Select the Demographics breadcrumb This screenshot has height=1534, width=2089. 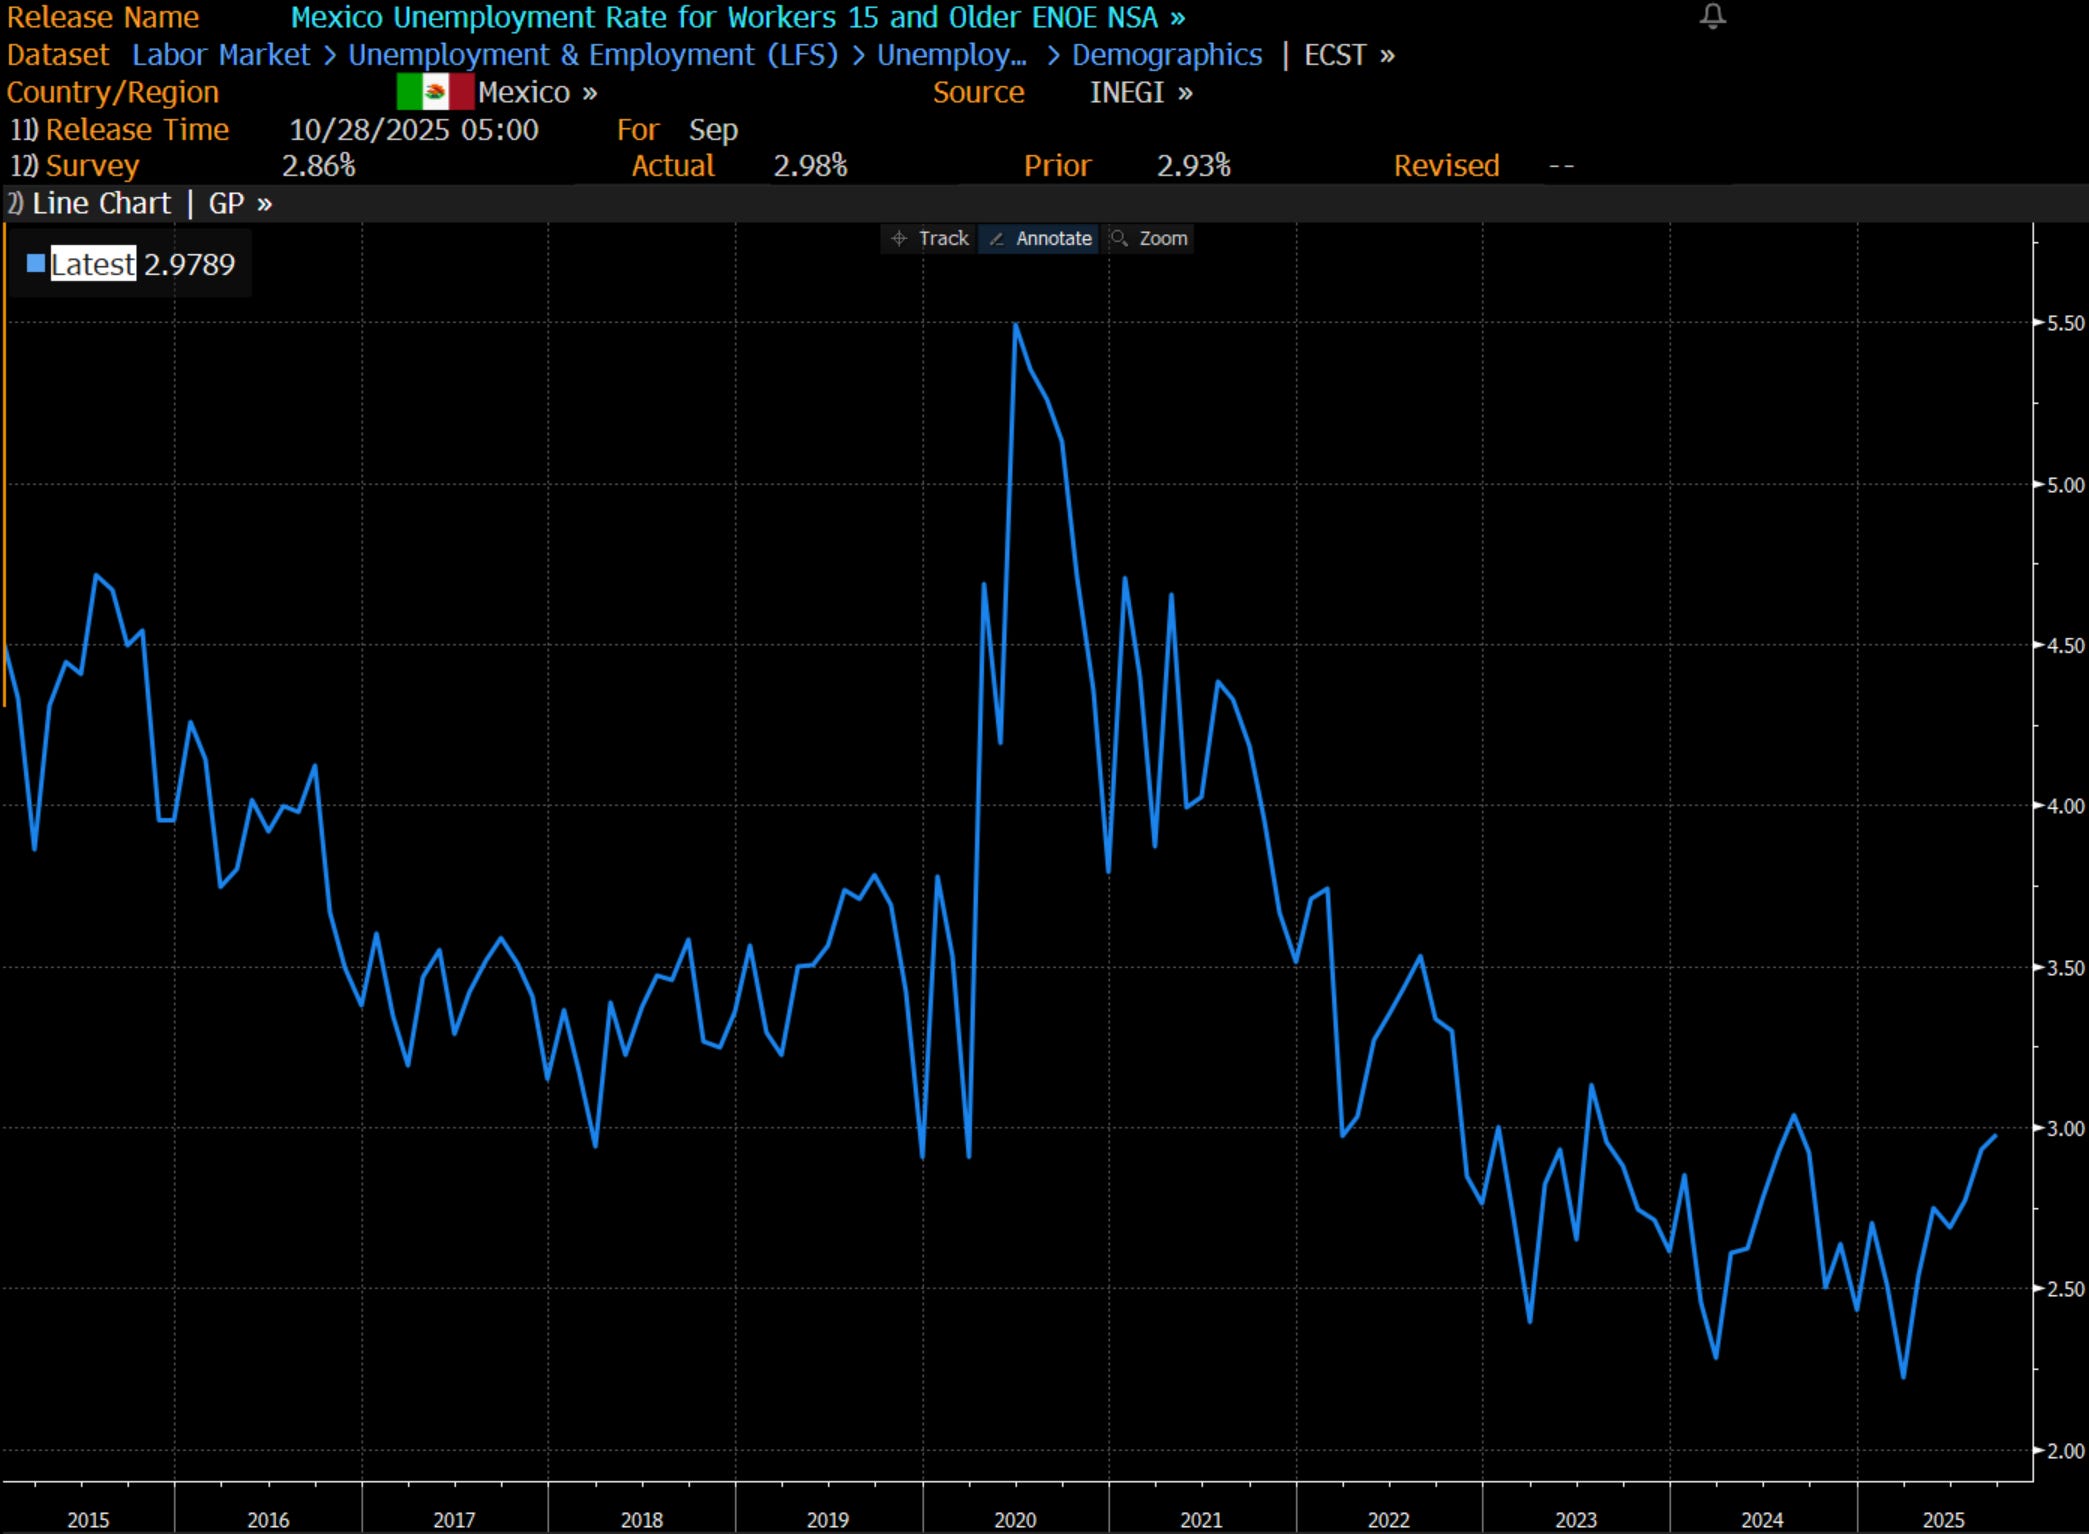pos(1166,55)
